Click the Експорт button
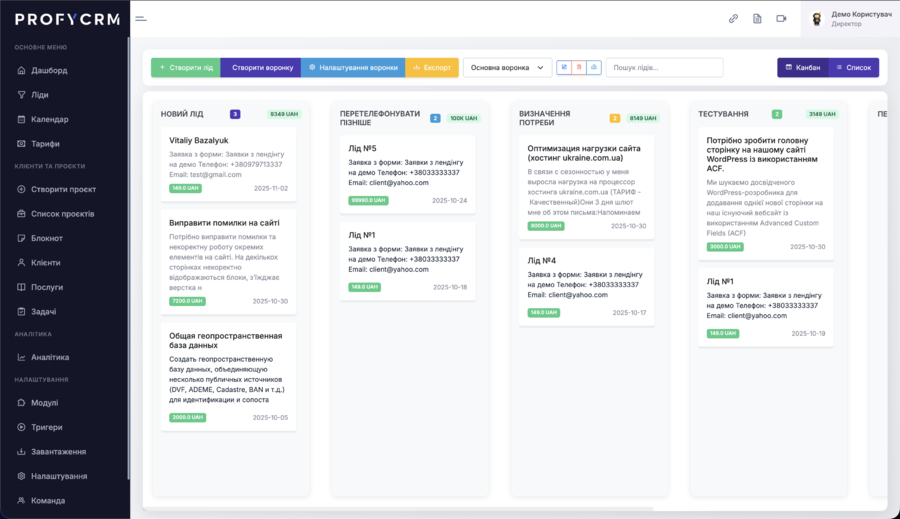This screenshot has height=519, width=900. 432,67
